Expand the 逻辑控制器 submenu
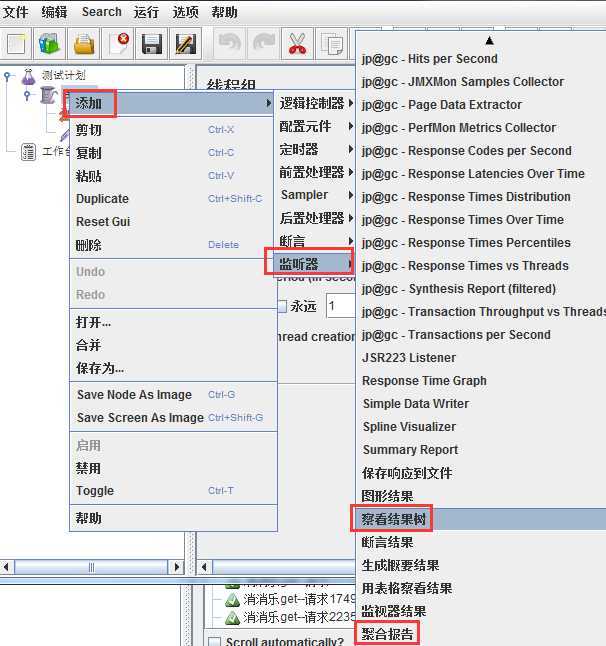The width and height of the screenshot is (606, 646). point(316,103)
